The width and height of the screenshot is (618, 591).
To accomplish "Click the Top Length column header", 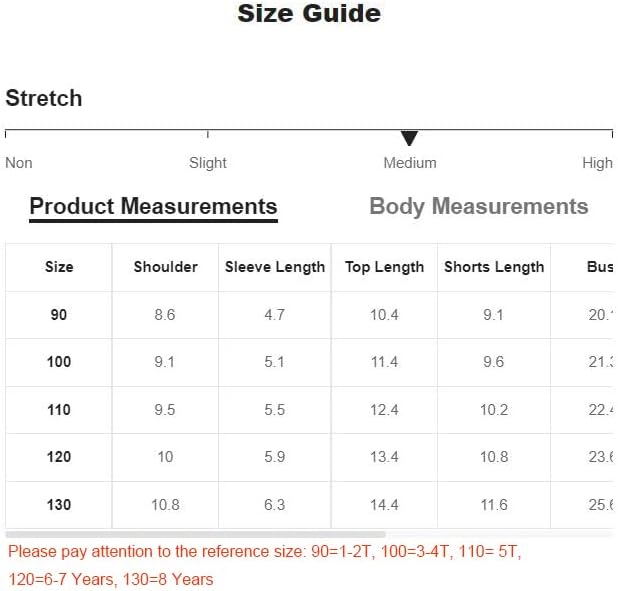I will (x=384, y=267).
